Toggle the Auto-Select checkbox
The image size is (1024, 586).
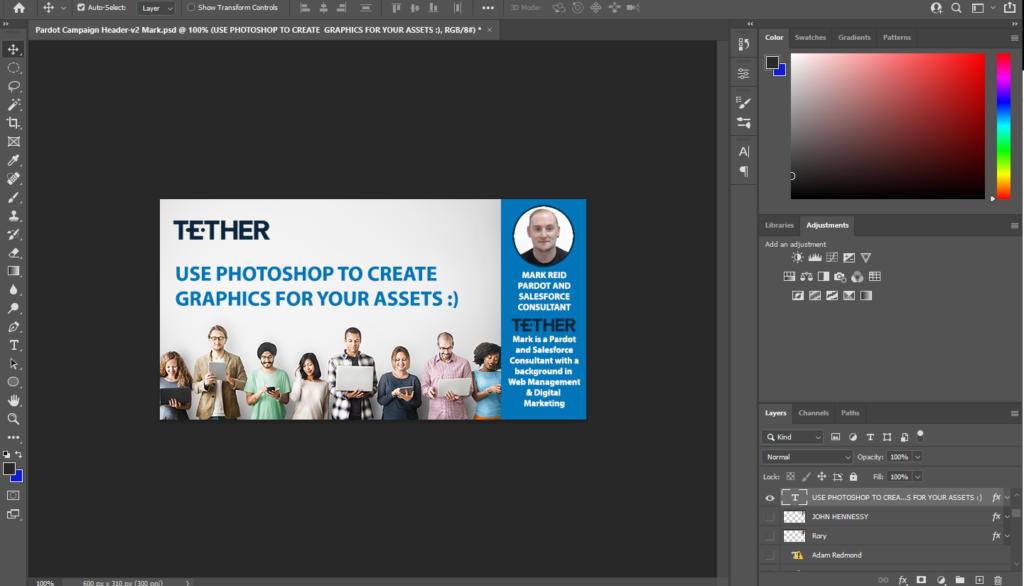pyautogui.click(x=81, y=8)
